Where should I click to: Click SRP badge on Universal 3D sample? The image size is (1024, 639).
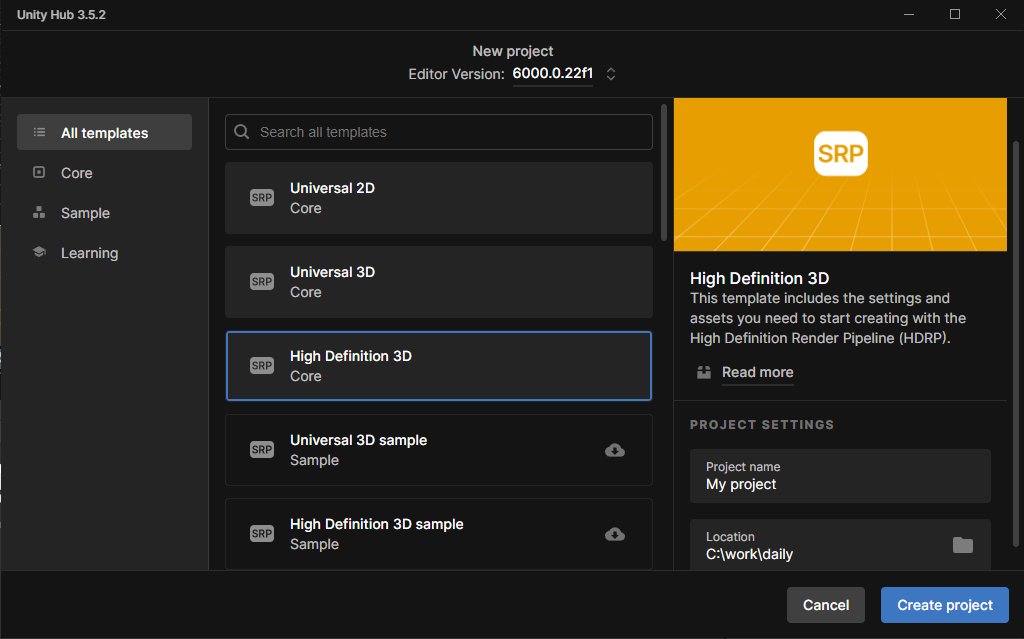tap(262, 450)
